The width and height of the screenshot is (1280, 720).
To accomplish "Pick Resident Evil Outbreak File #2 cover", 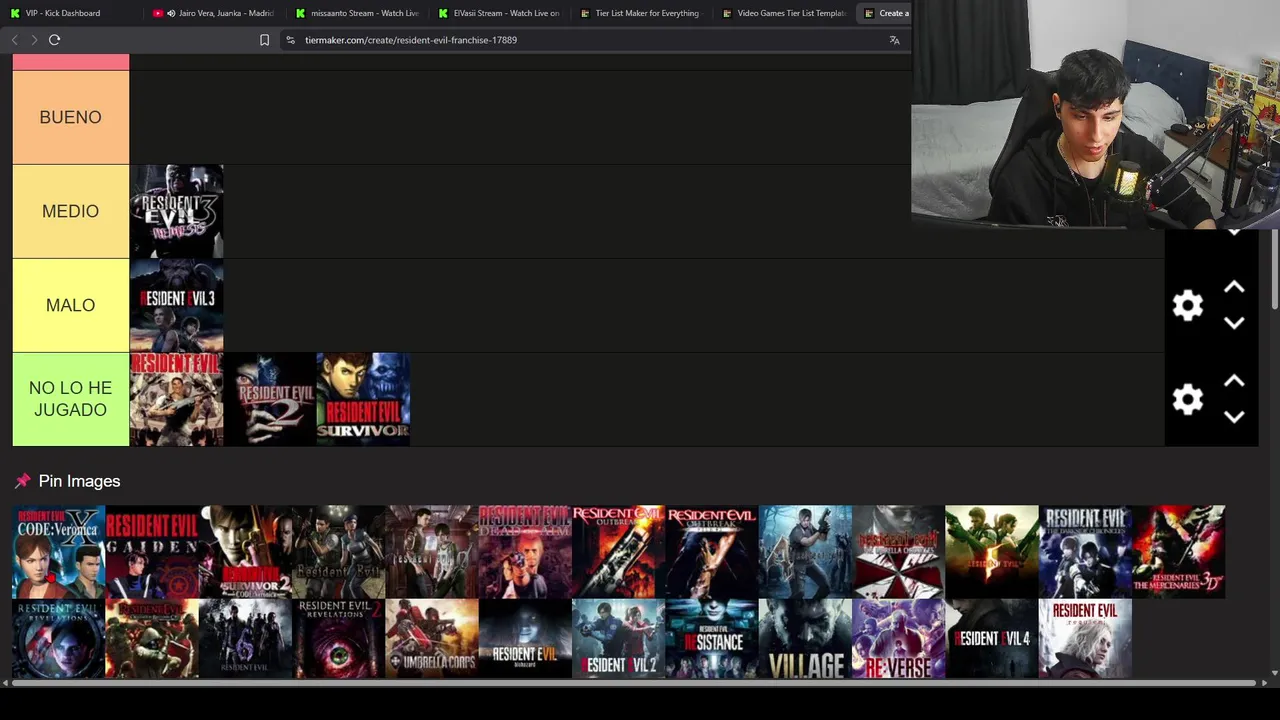I will (711, 552).
